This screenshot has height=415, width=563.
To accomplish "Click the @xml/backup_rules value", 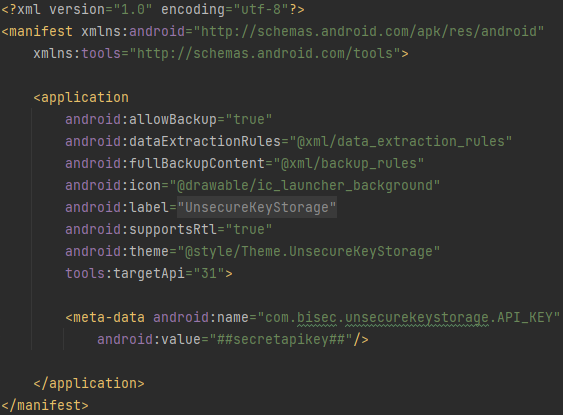I will point(349,164).
